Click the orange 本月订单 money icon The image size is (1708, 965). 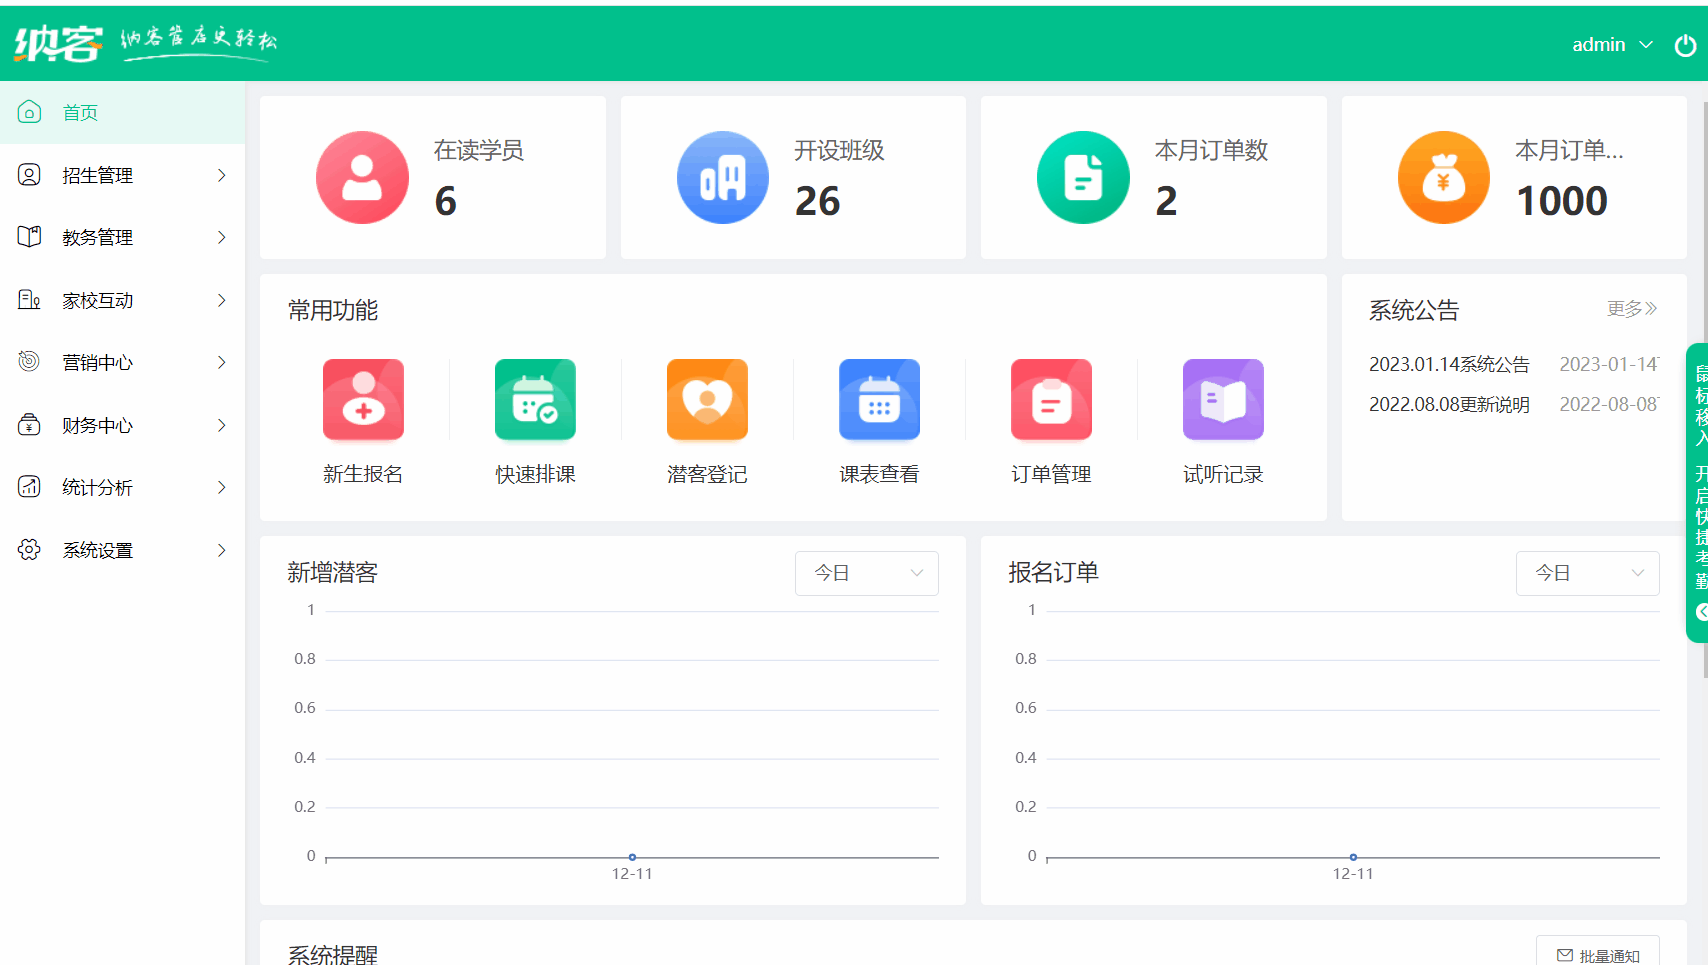pyautogui.click(x=1443, y=177)
